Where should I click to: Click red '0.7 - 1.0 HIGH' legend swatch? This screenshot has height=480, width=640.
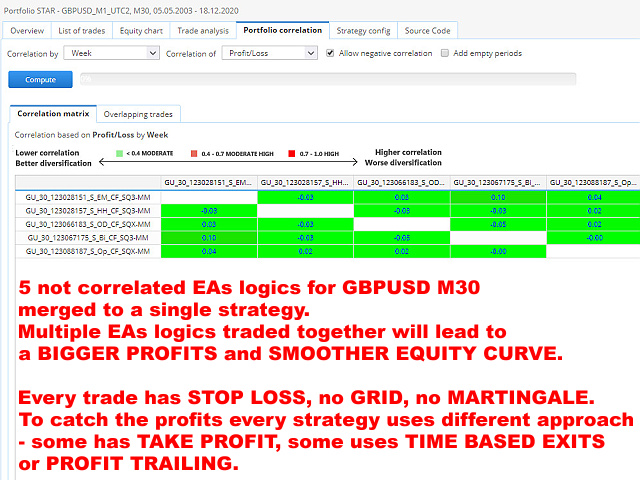click(x=291, y=153)
